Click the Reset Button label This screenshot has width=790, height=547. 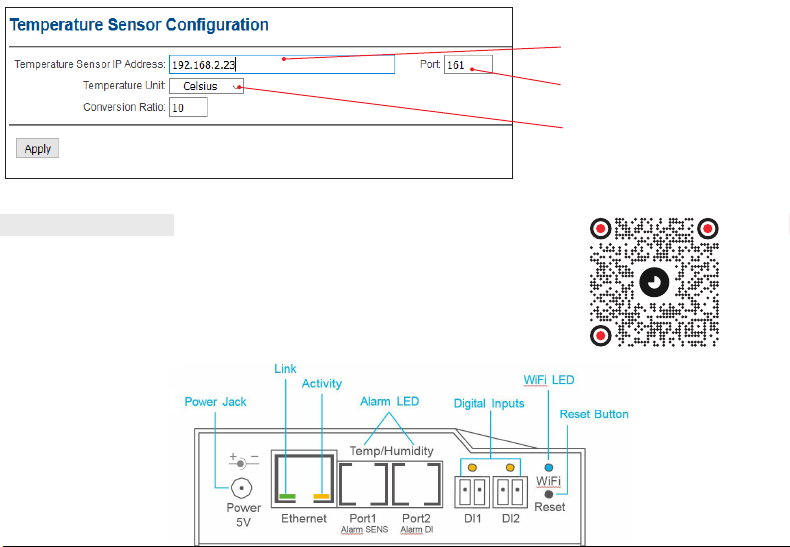pyautogui.click(x=594, y=414)
